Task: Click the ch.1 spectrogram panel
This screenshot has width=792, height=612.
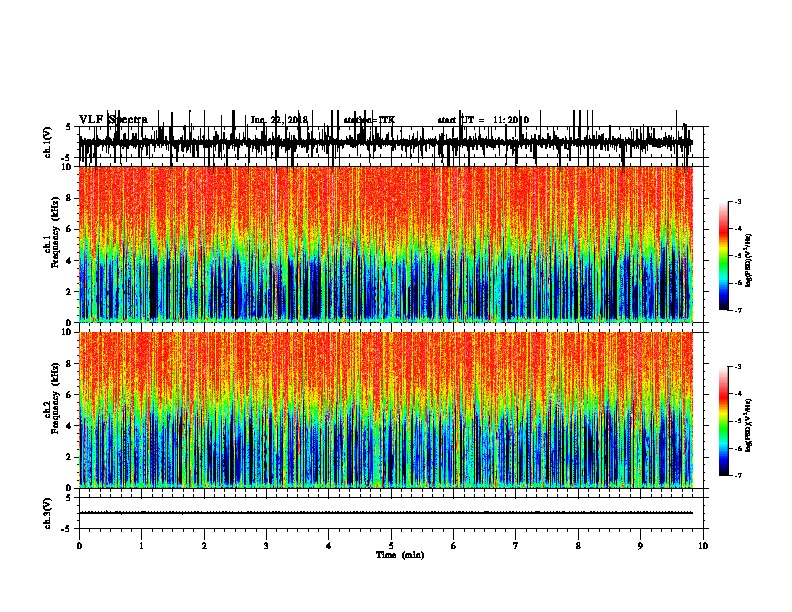Action: 386,244
